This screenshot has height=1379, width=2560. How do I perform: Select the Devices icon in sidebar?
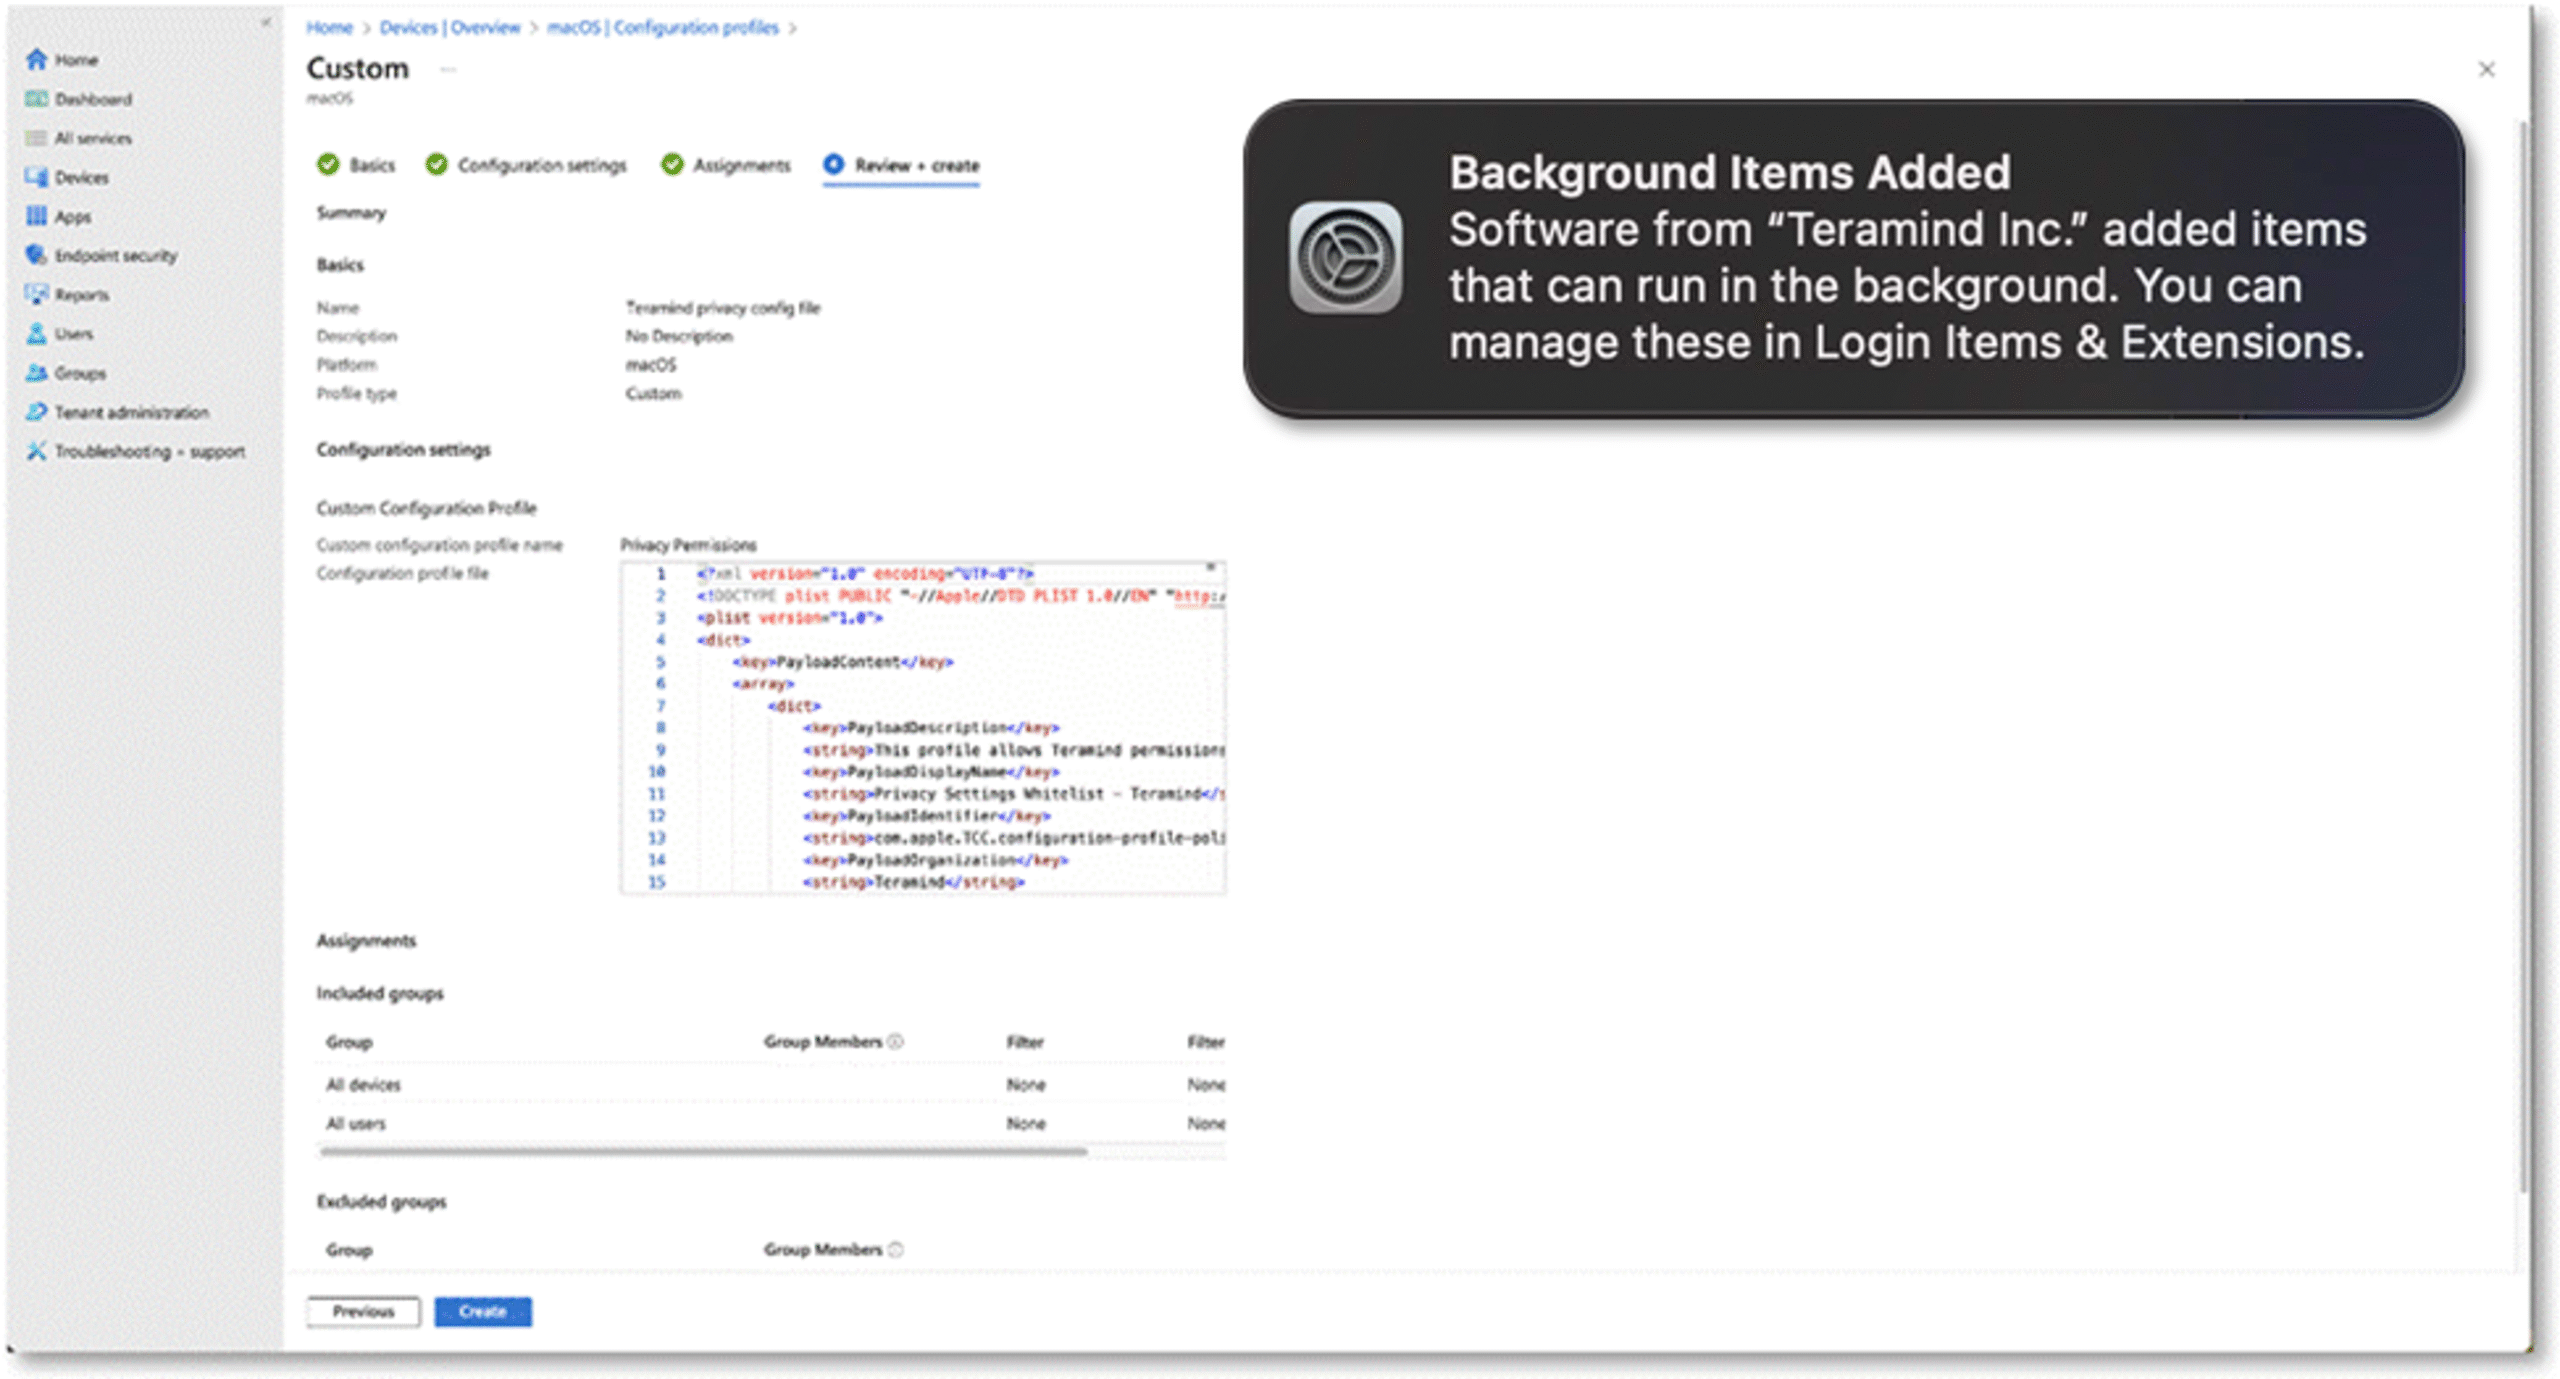36,177
